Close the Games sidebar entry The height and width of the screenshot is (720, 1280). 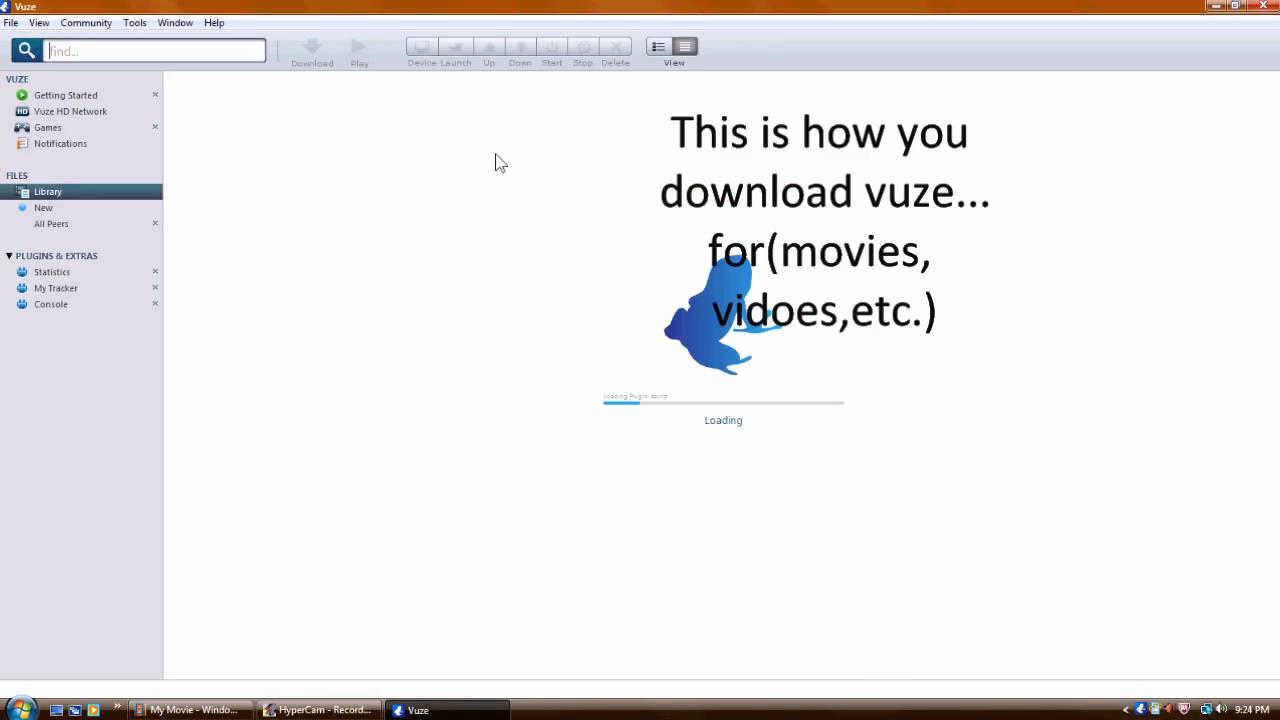pyautogui.click(x=155, y=127)
